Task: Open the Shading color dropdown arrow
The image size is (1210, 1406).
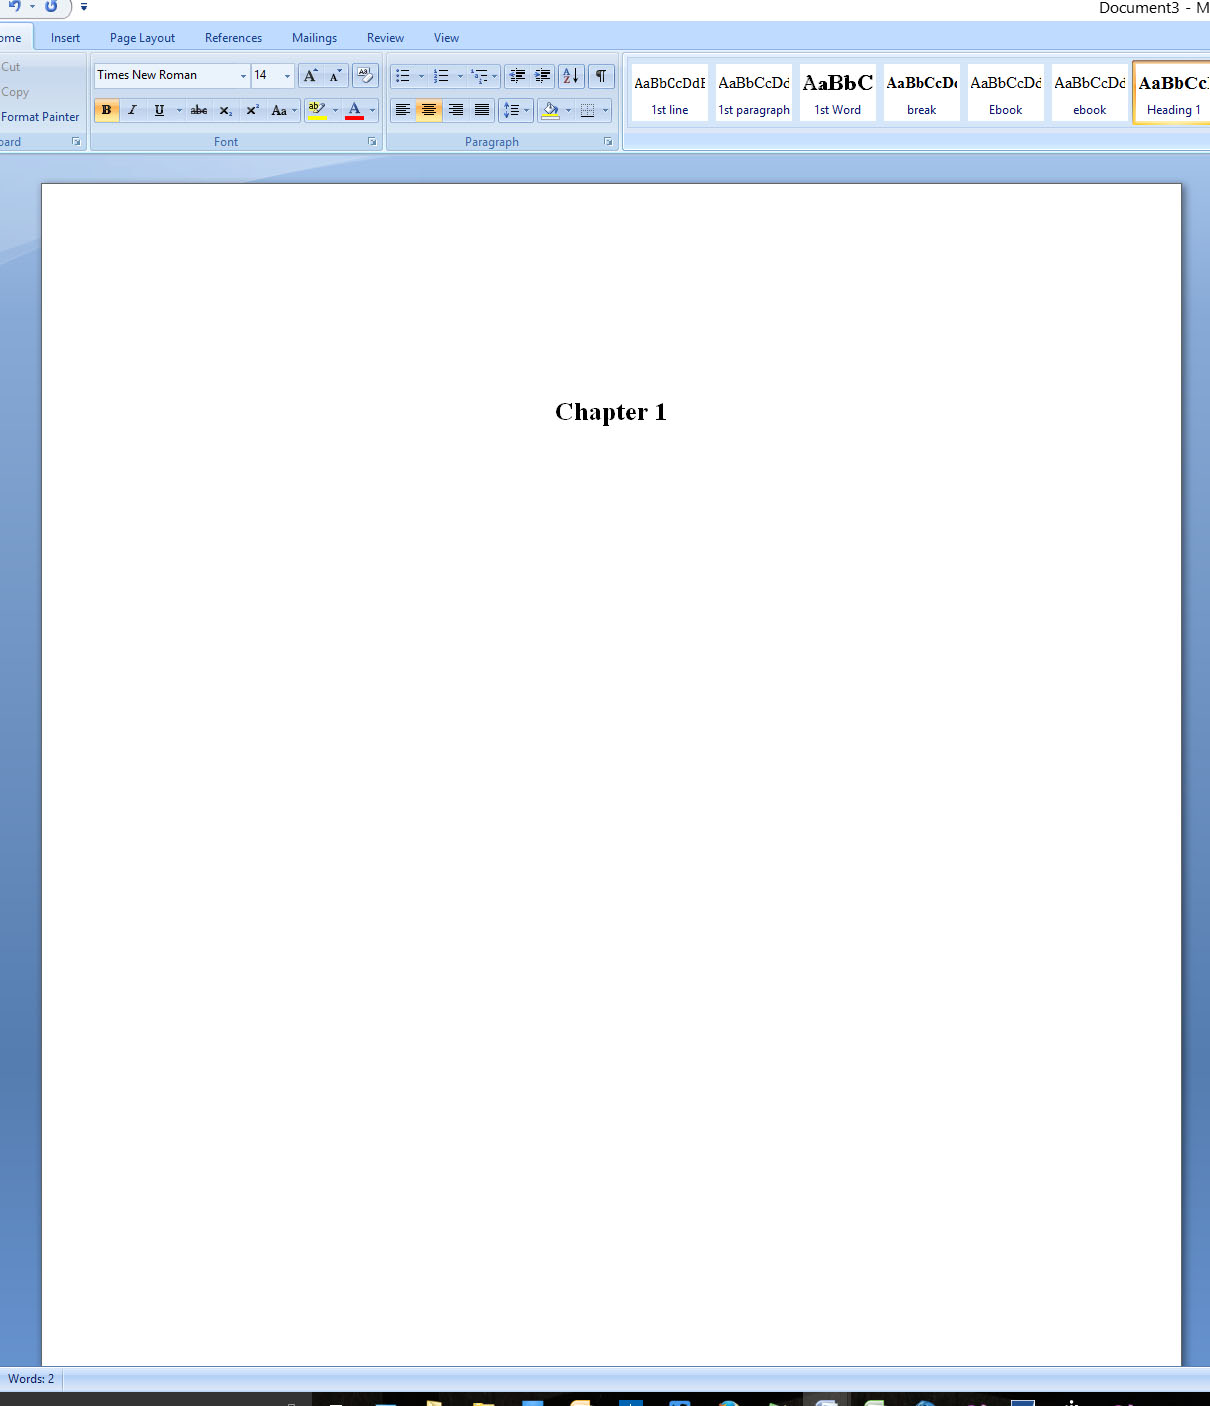Action: point(568,110)
